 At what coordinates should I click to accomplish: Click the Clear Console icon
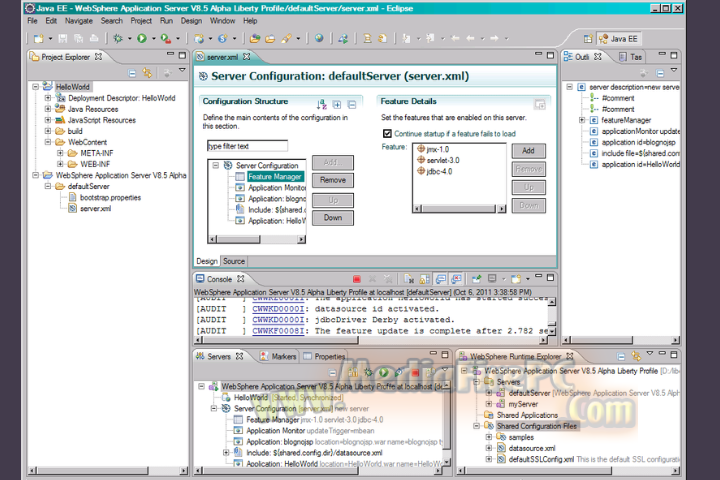pyautogui.click(x=409, y=279)
